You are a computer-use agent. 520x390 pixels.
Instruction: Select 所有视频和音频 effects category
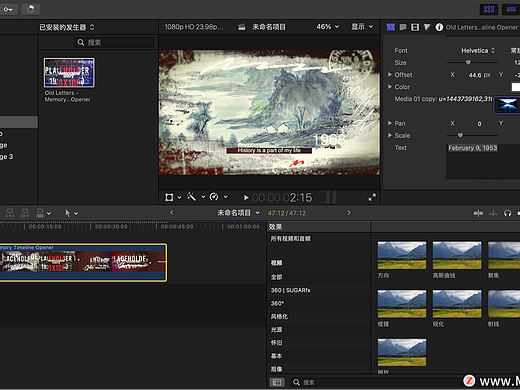290,239
